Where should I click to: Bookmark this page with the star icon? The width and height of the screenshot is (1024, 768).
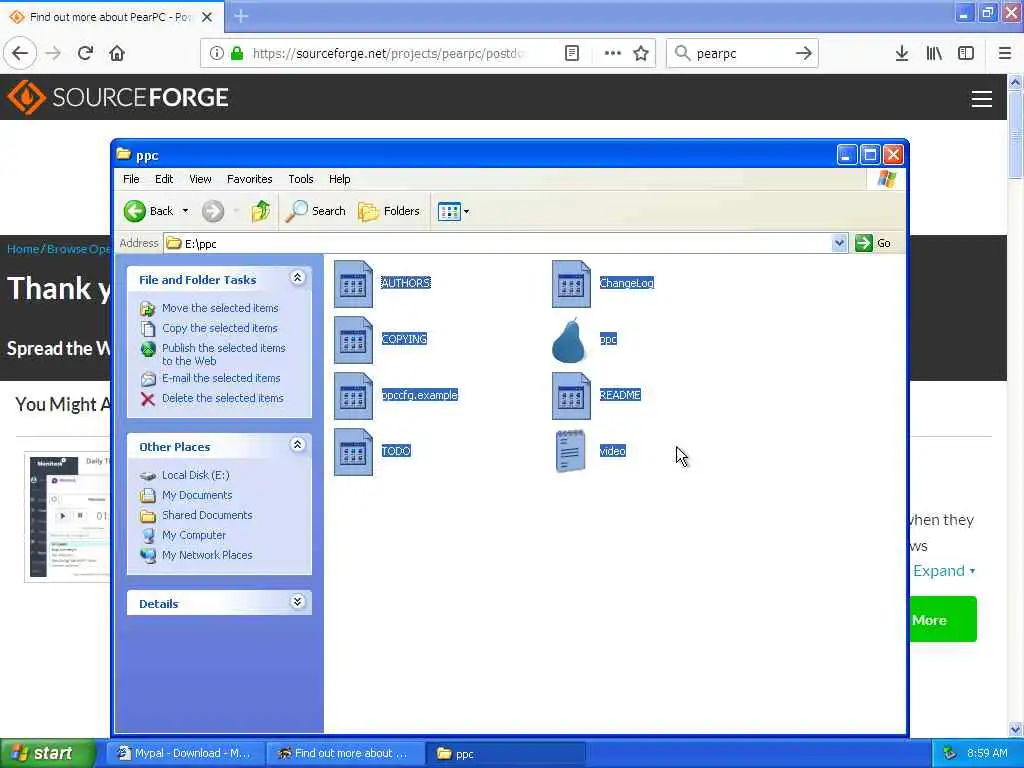[641, 53]
